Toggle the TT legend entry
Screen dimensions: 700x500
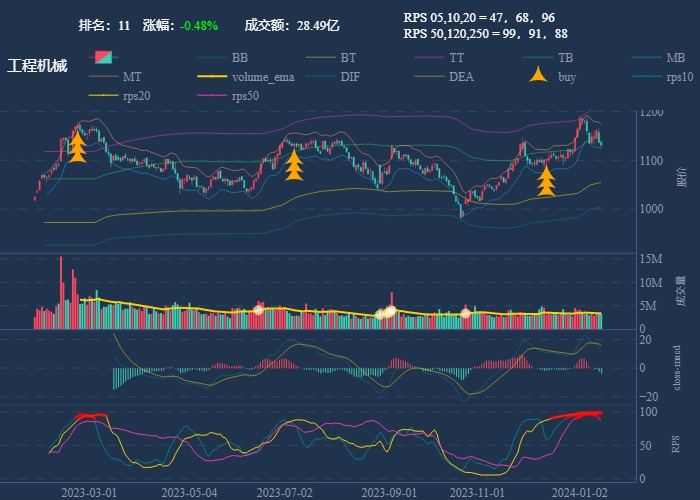coord(439,58)
